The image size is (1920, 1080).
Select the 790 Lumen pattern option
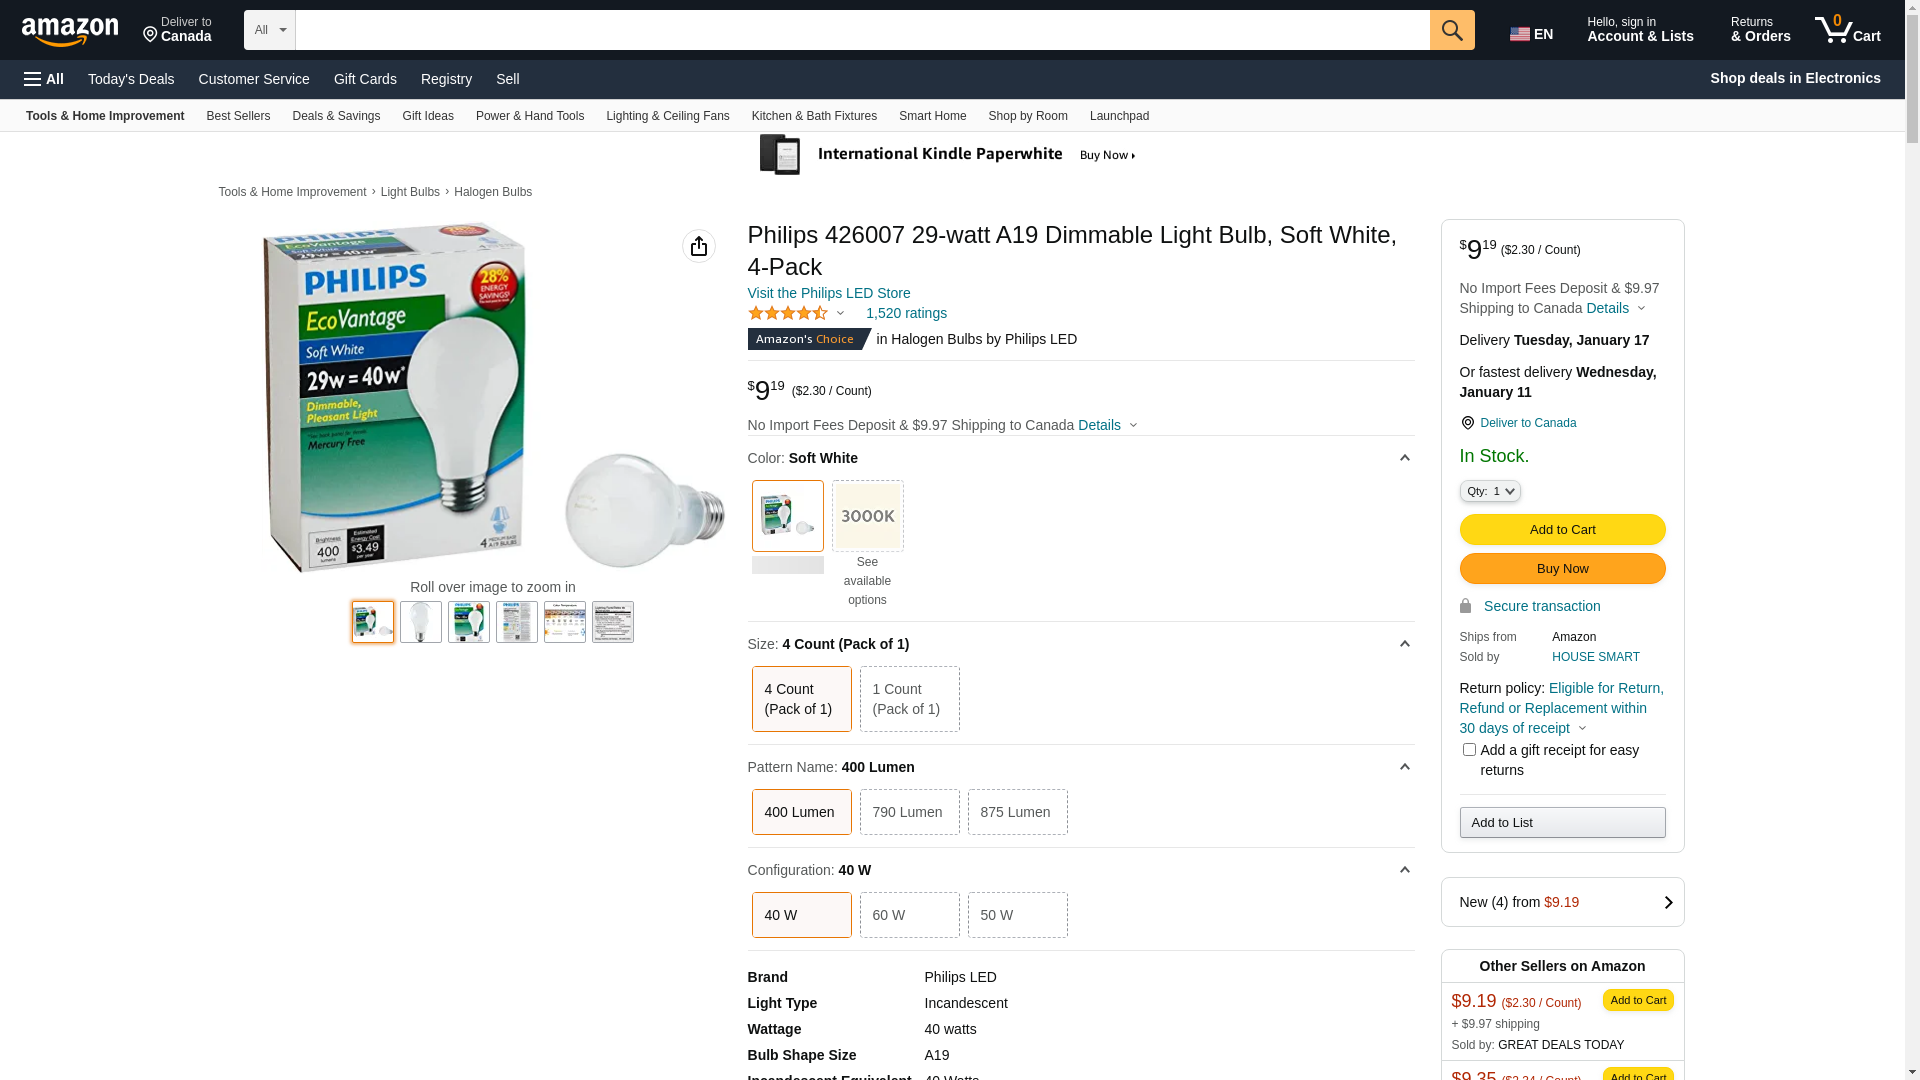pyautogui.click(x=908, y=812)
